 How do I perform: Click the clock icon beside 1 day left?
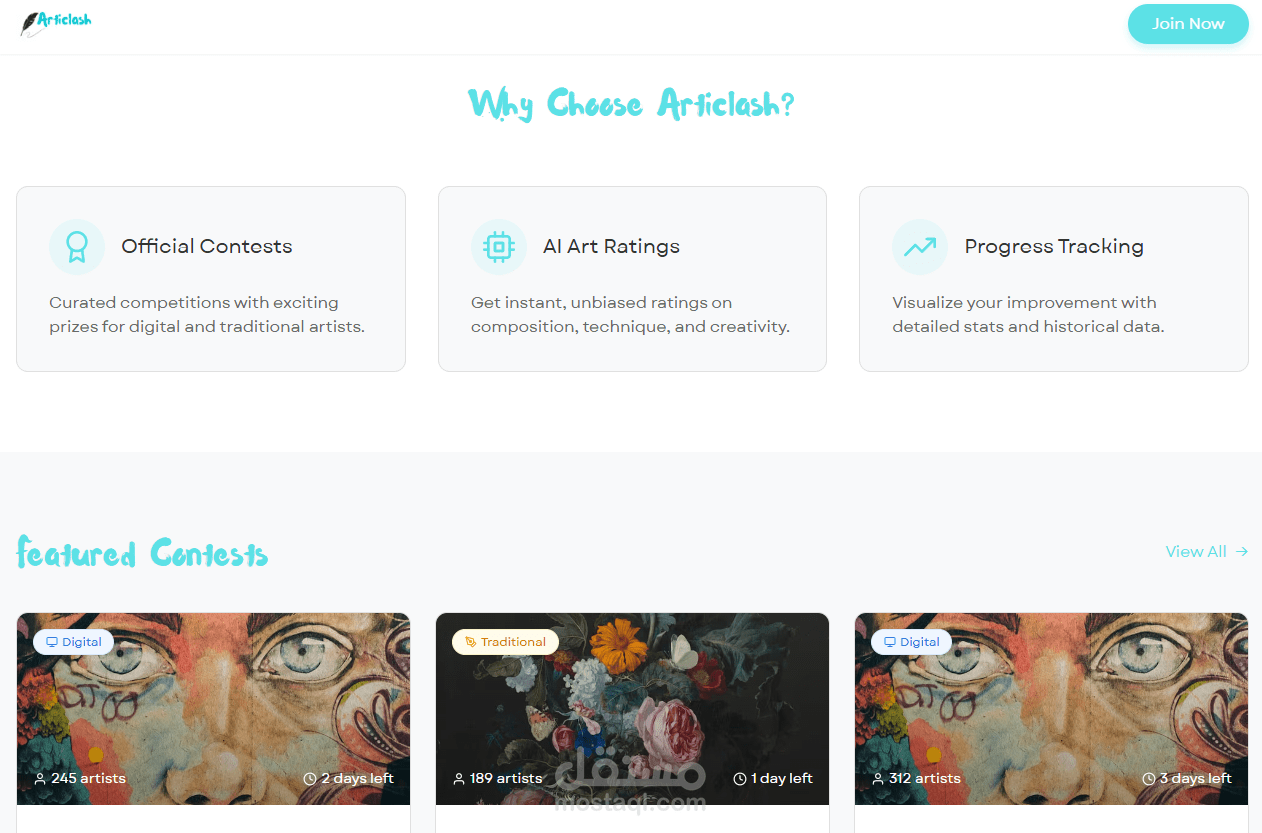pos(740,779)
